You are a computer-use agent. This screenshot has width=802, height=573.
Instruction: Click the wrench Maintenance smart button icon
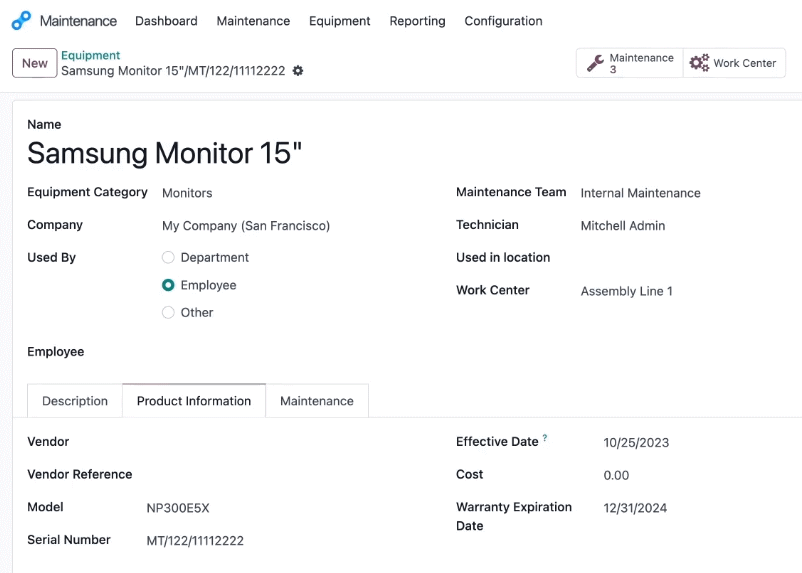(x=595, y=63)
